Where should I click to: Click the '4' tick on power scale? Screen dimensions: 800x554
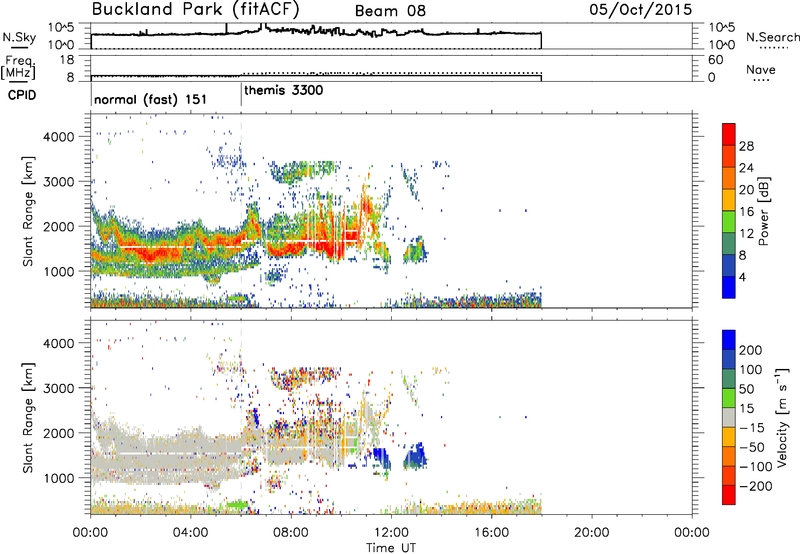click(x=742, y=276)
